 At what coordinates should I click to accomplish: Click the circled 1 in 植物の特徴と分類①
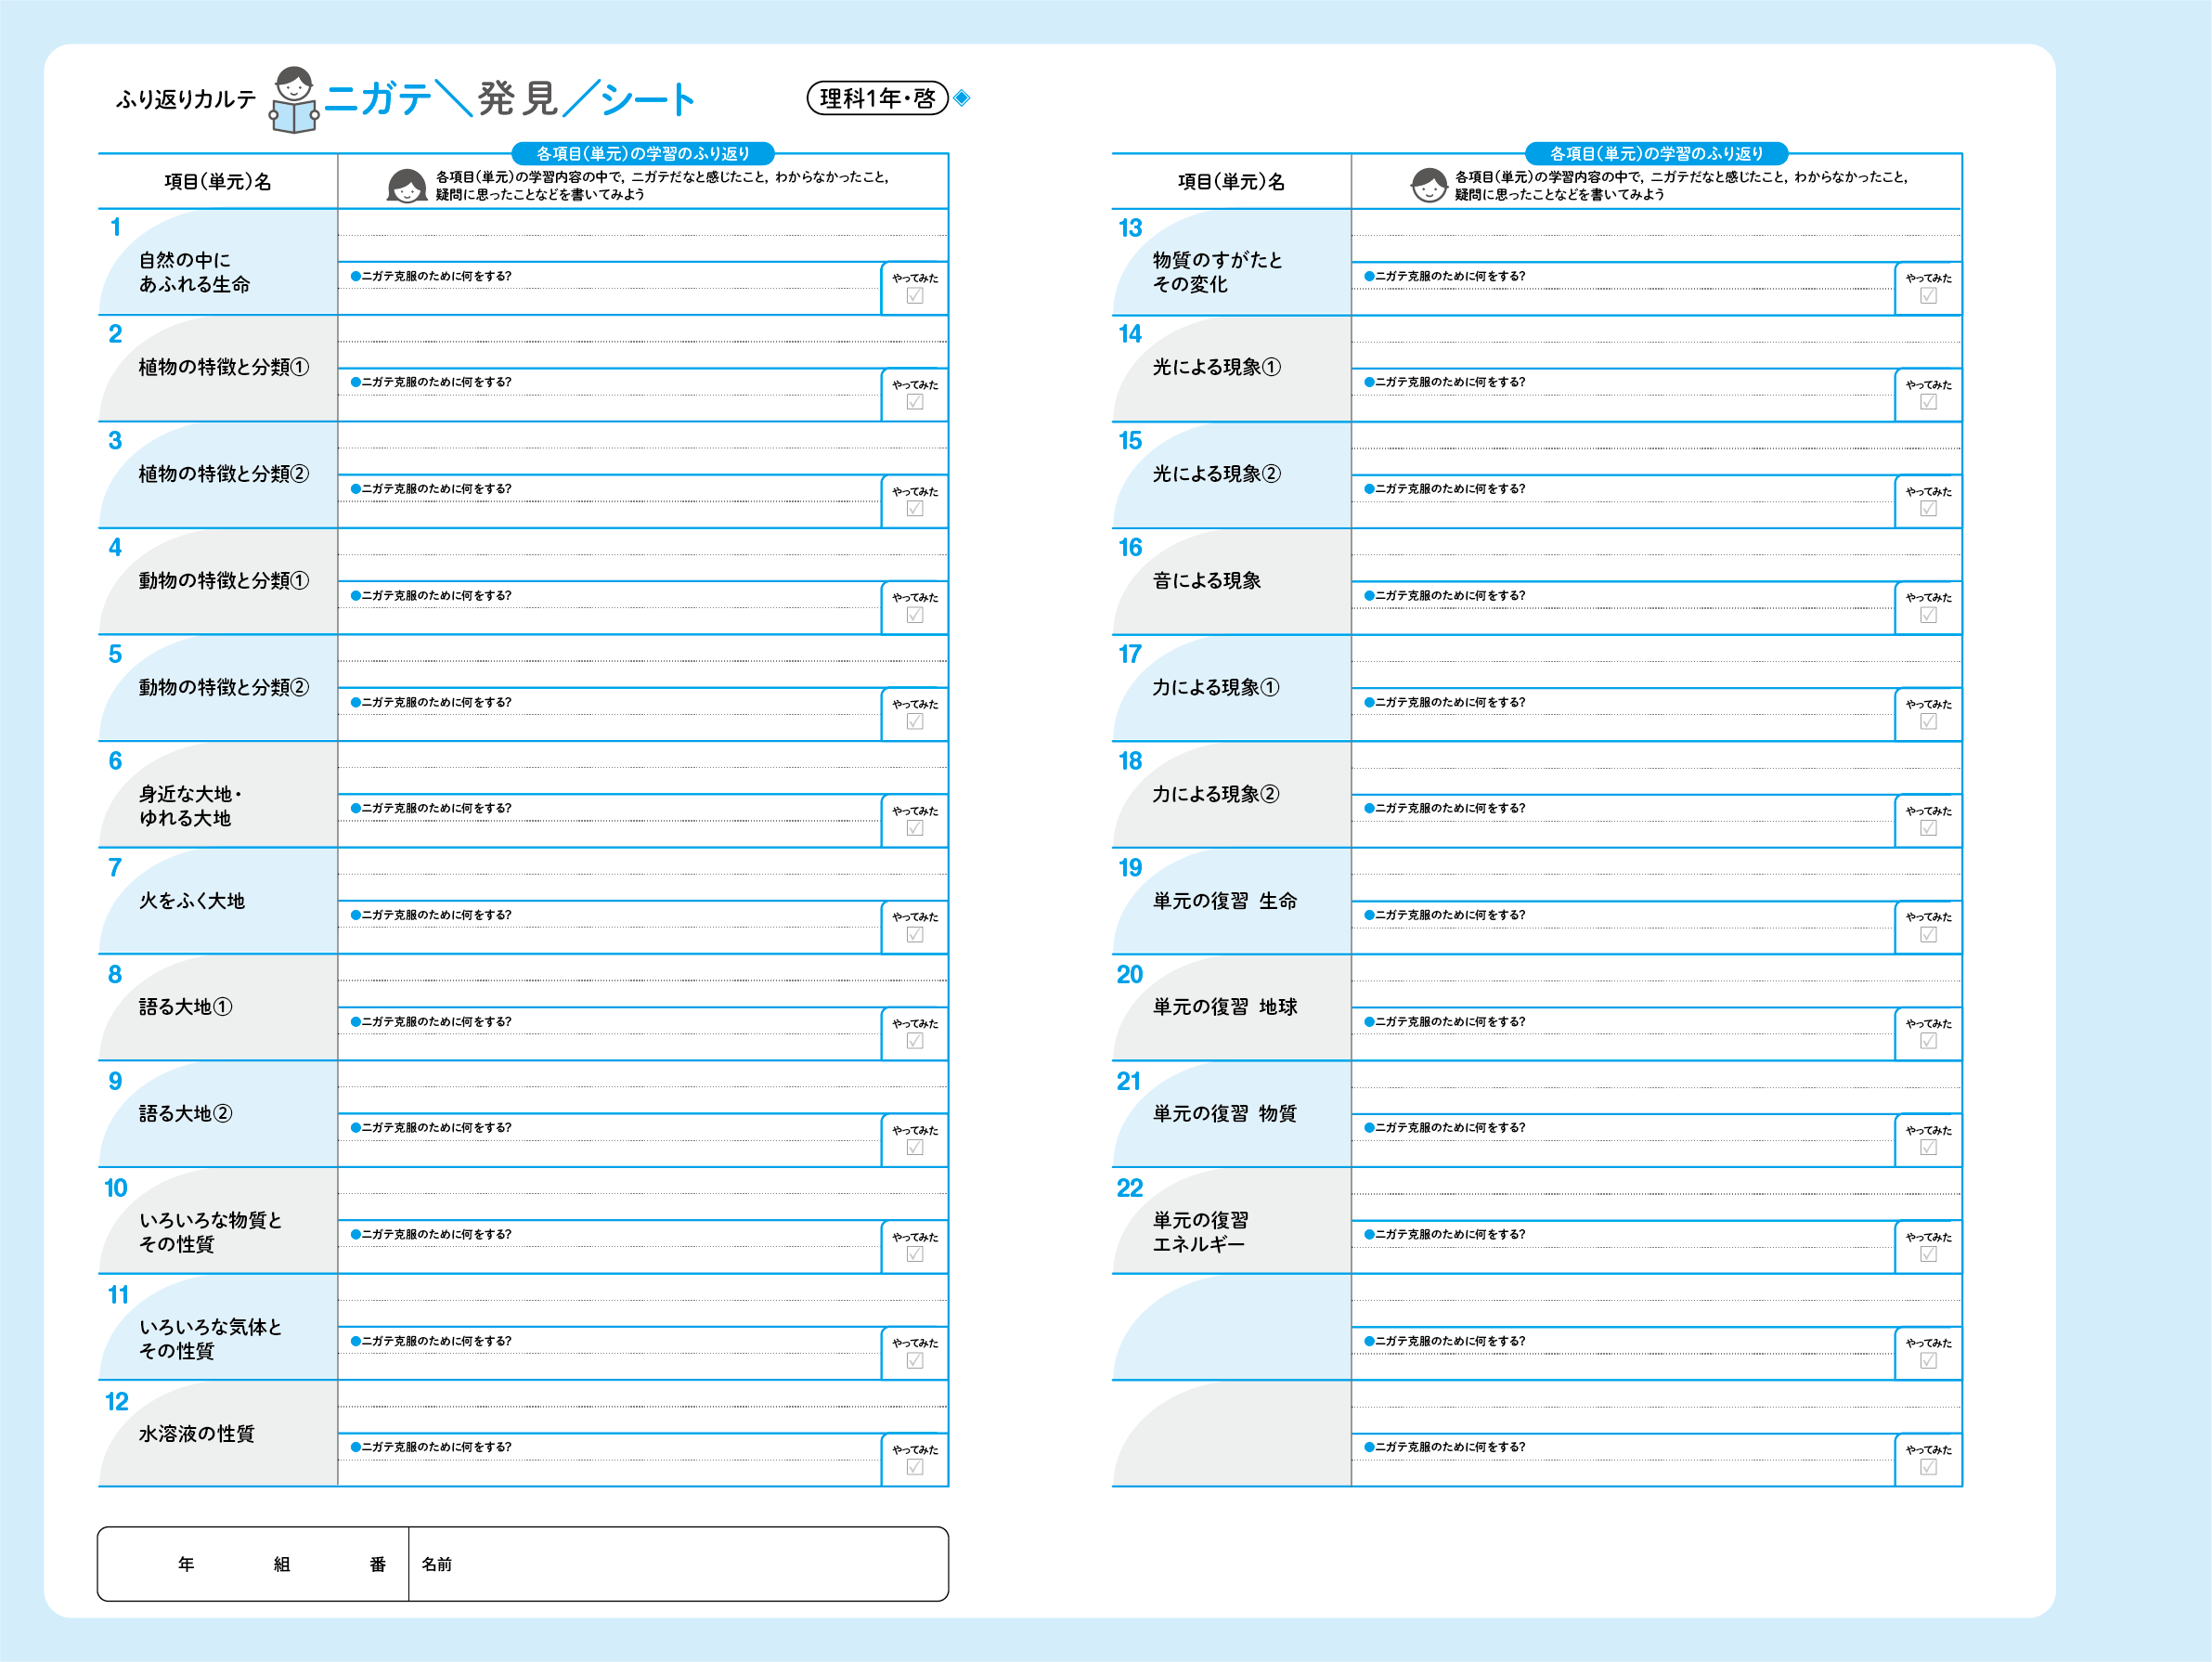click(x=299, y=367)
